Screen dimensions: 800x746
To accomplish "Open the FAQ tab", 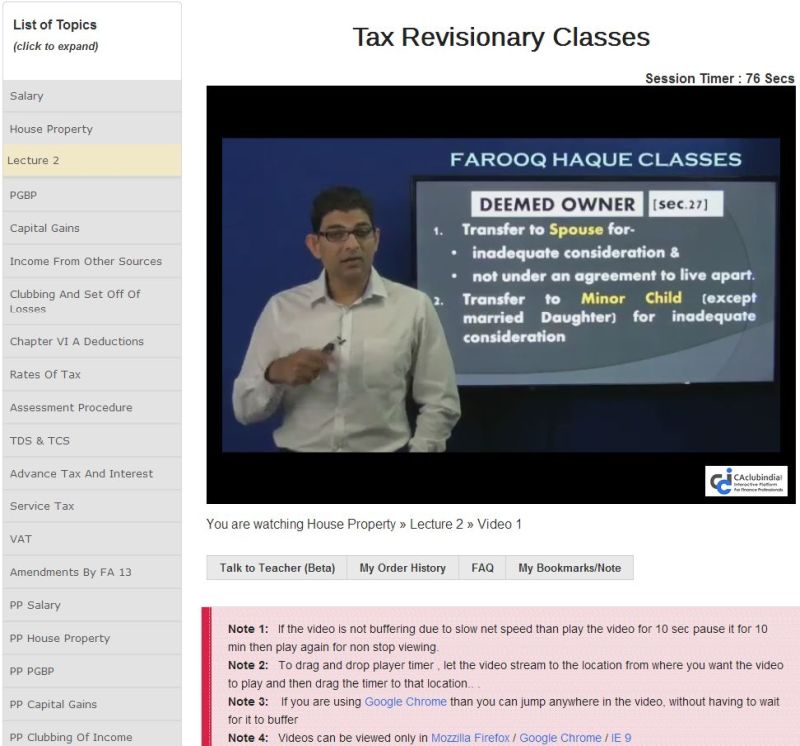I will pos(482,568).
